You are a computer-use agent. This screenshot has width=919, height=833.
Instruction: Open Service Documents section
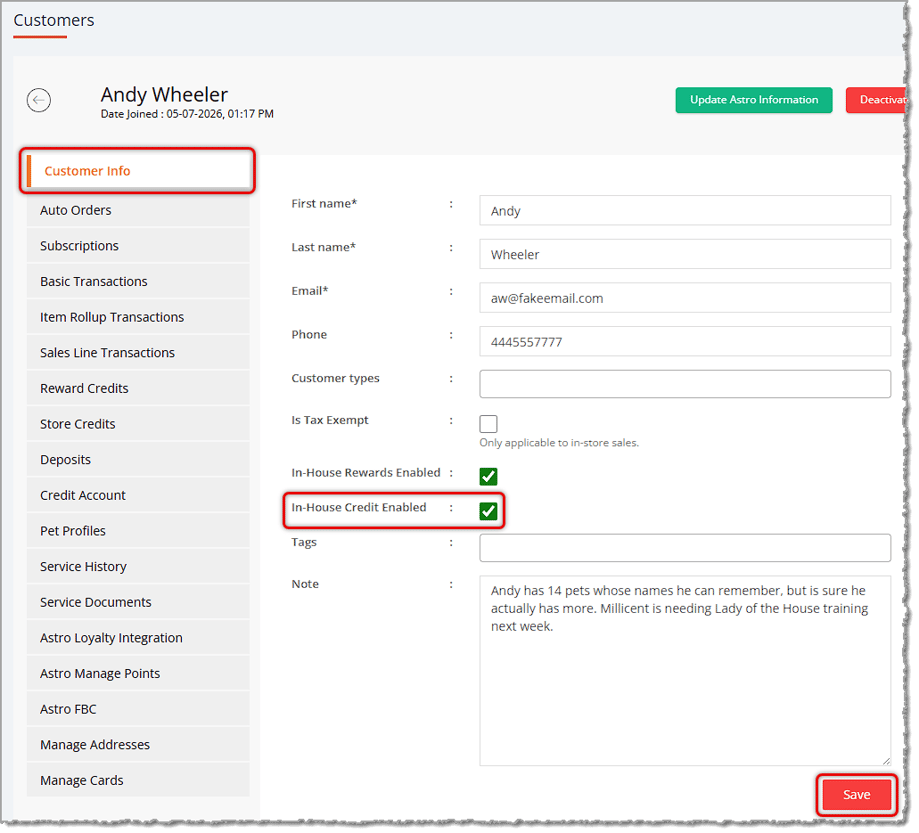[138, 603]
